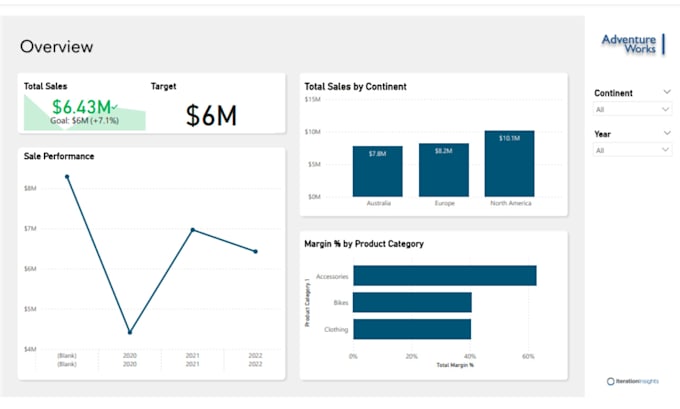Click the Accessories category label
Viewport: 680px width, 409px height.
click(332, 276)
